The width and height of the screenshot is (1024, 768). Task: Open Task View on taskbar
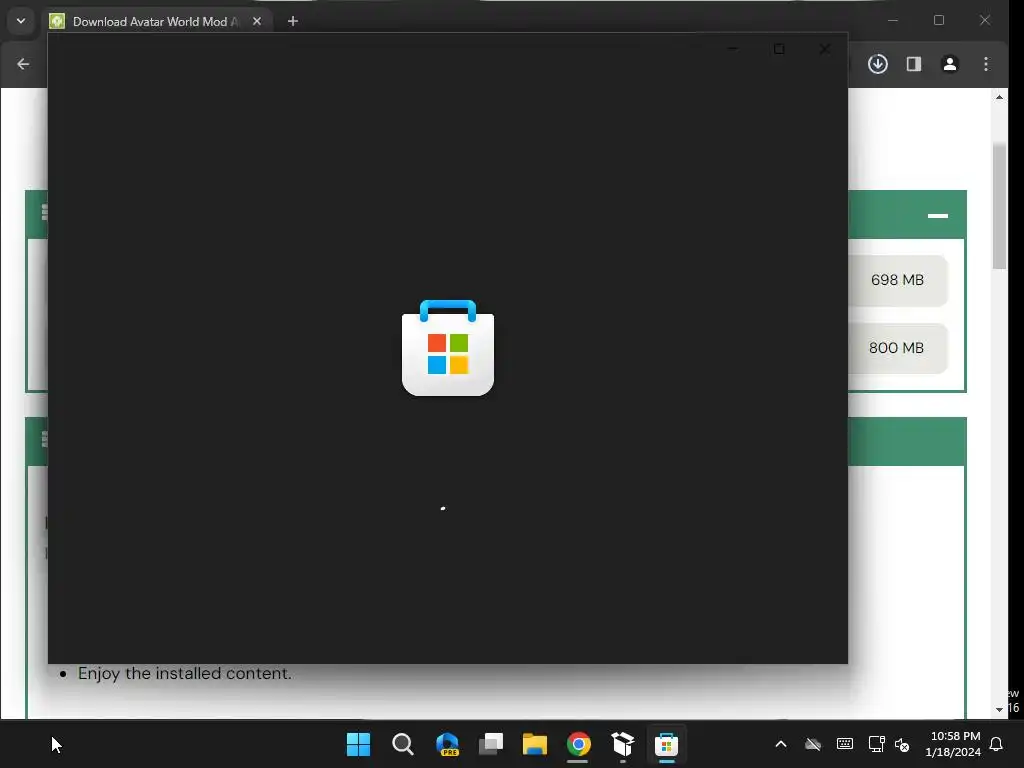pos(491,744)
